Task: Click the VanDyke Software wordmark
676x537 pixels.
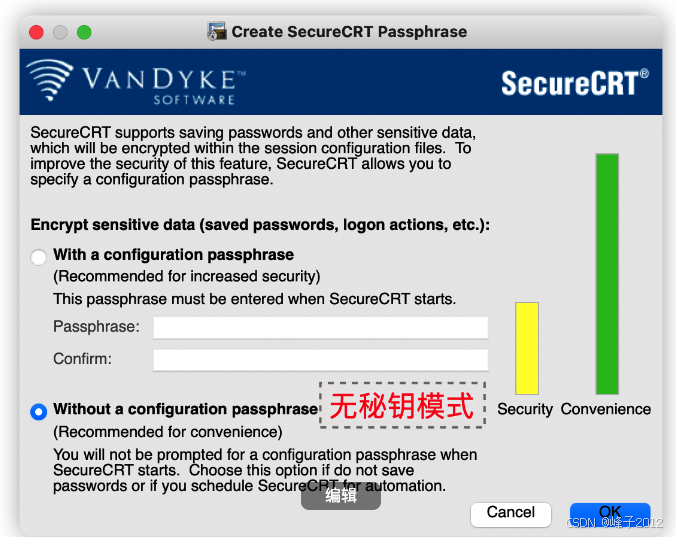Action: point(164,86)
